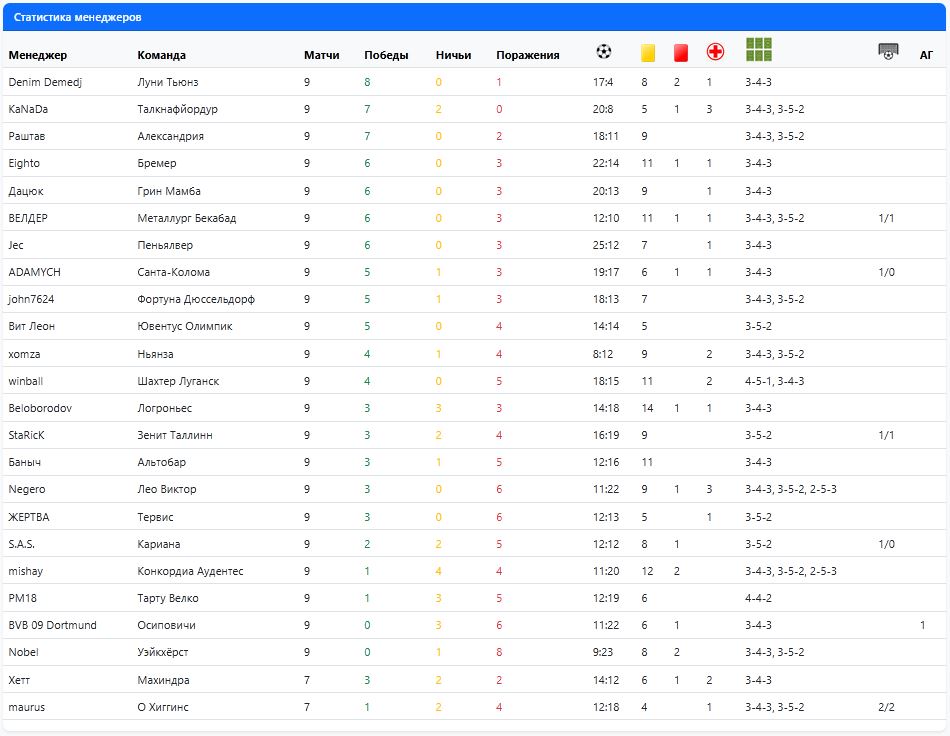Click the Поражения column header
Image resolution: width=950 pixels, height=736 pixels.
(x=527, y=55)
